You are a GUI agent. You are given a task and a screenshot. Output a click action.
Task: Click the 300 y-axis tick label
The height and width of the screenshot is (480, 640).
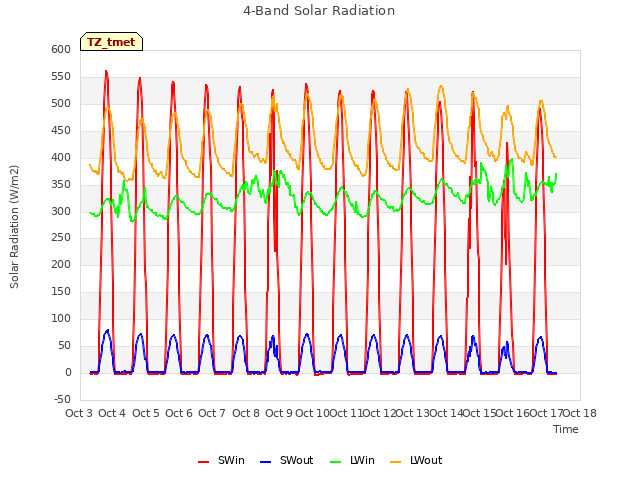click(x=61, y=211)
